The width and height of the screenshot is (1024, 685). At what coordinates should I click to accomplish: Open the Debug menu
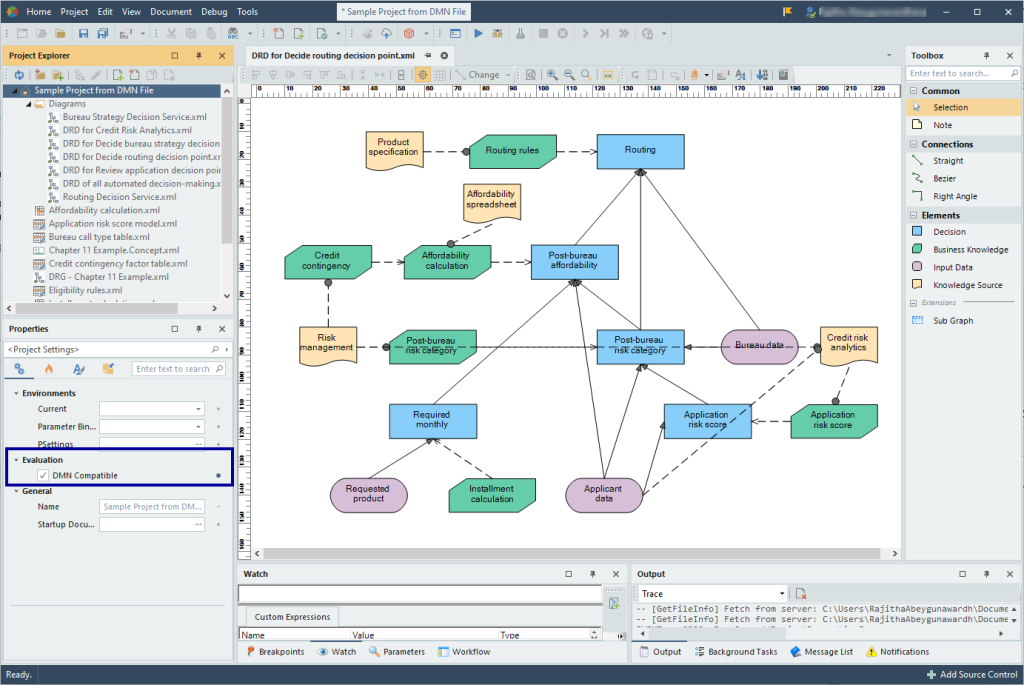coord(214,12)
